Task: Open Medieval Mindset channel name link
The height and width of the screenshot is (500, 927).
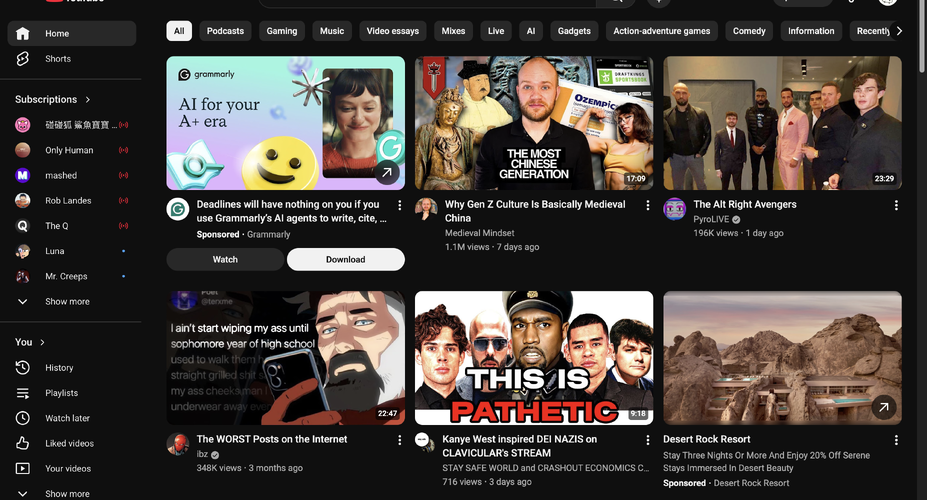Action: [x=479, y=233]
